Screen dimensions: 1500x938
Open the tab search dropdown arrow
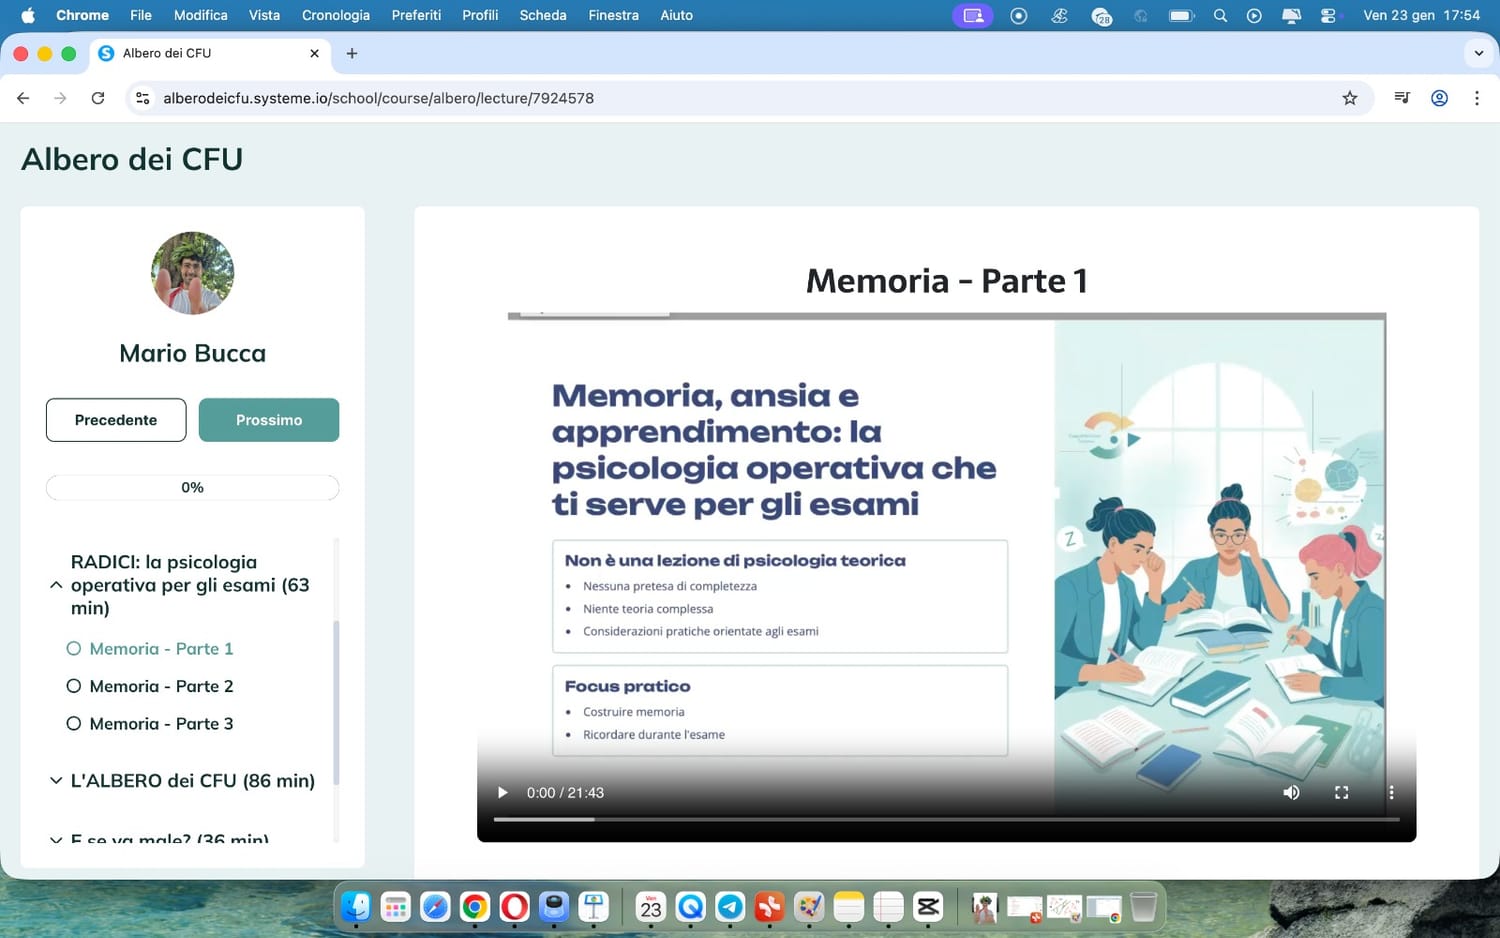[x=1479, y=54]
